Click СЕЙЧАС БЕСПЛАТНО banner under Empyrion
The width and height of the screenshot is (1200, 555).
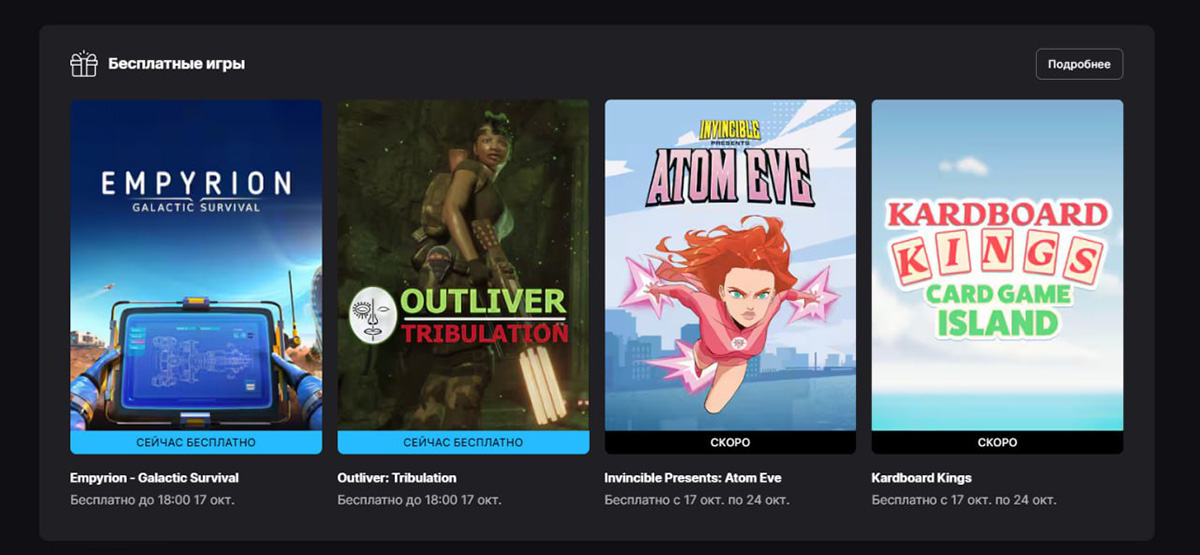[196, 442]
